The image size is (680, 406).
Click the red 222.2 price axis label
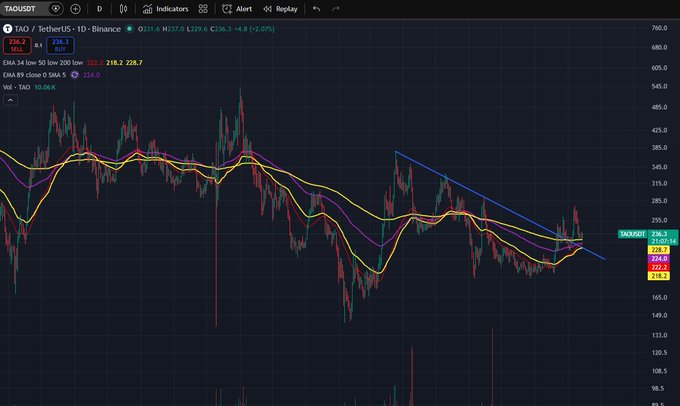click(x=659, y=267)
